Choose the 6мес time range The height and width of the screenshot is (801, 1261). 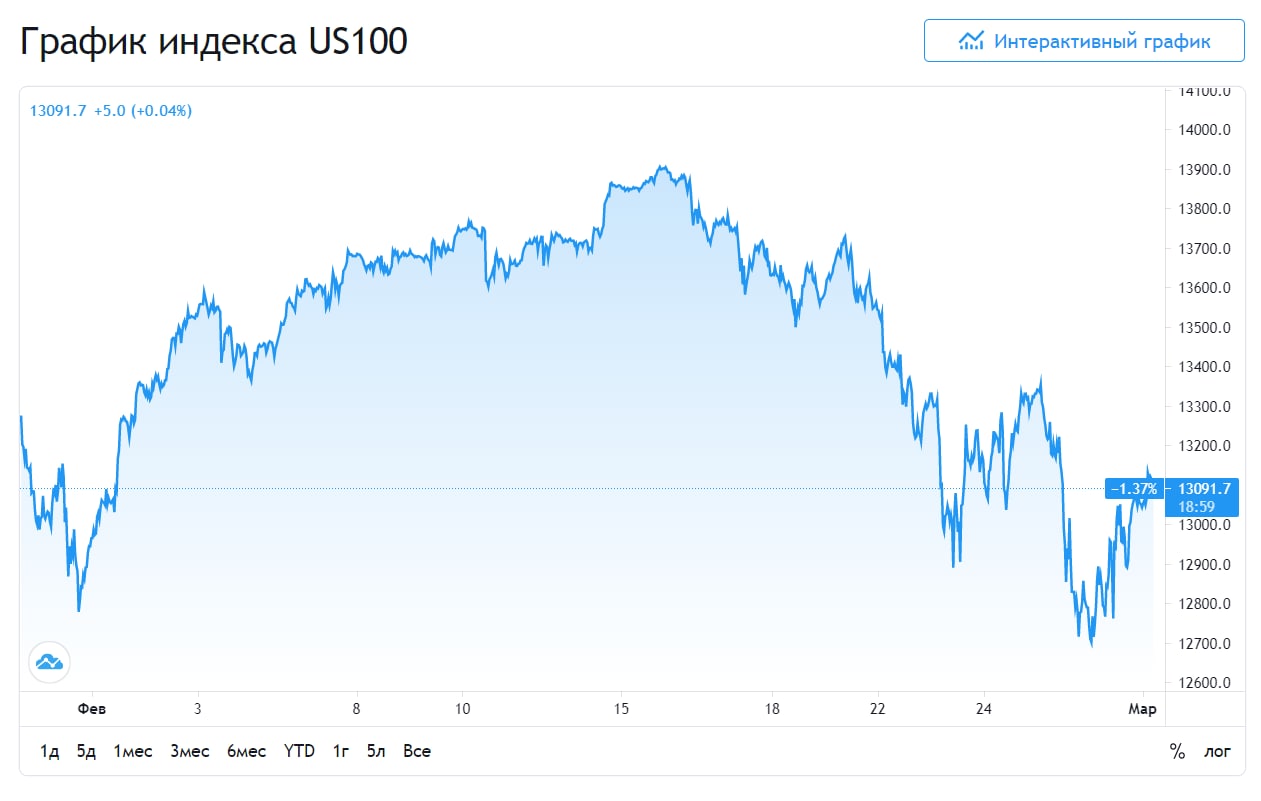coord(246,751)
